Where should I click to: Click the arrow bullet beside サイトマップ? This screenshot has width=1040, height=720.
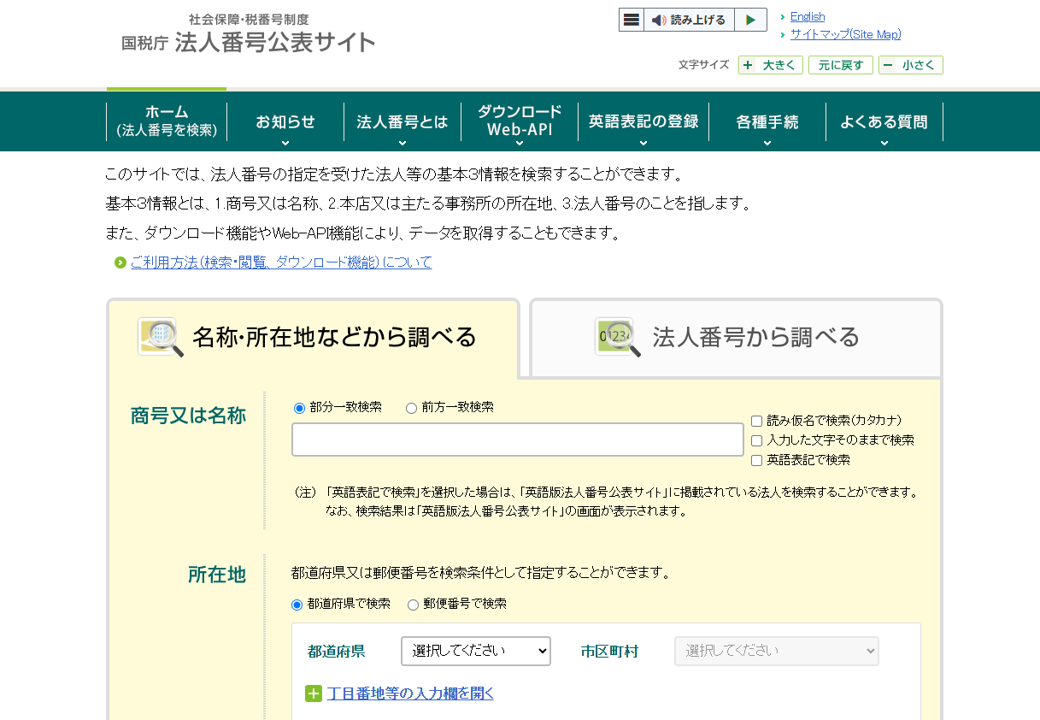click(783, 34)
